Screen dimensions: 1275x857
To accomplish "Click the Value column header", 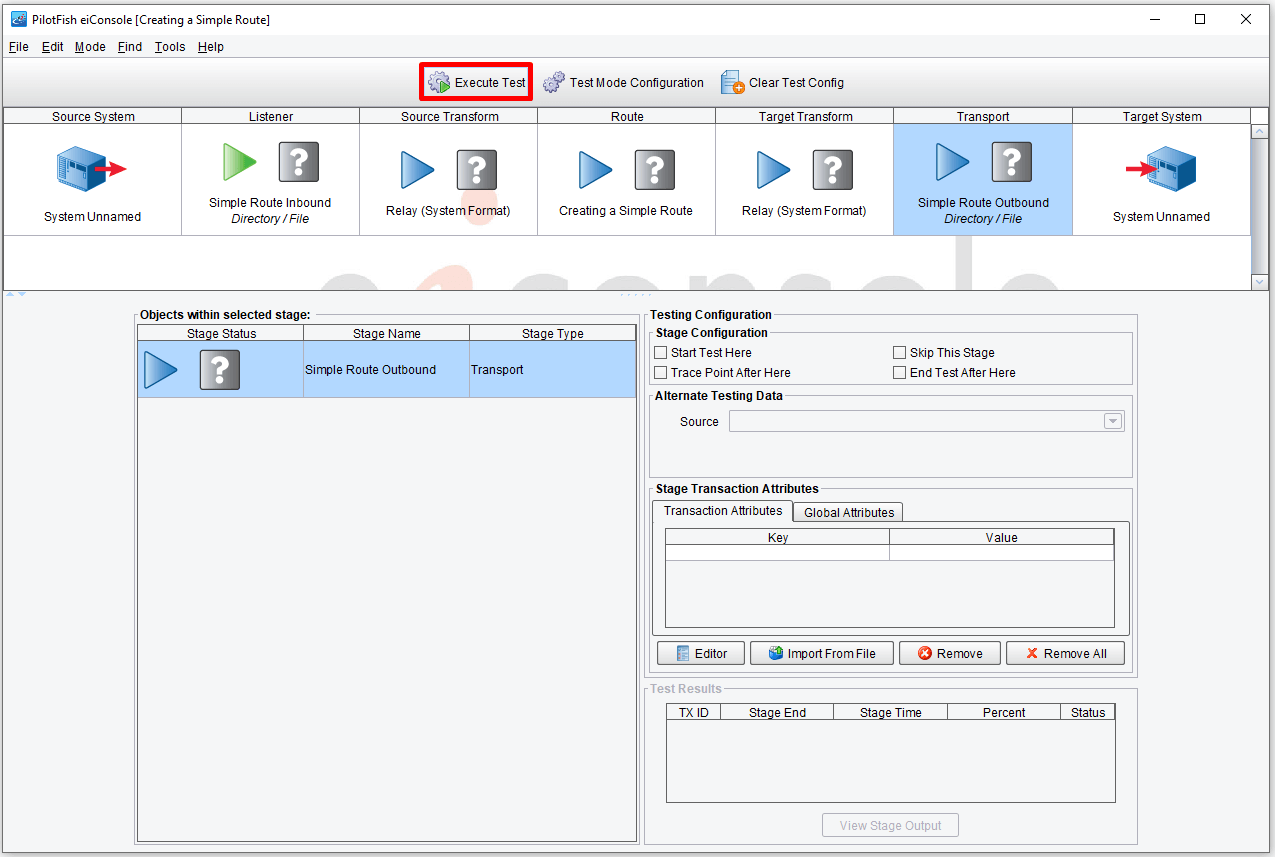I will click(1001, 537).
